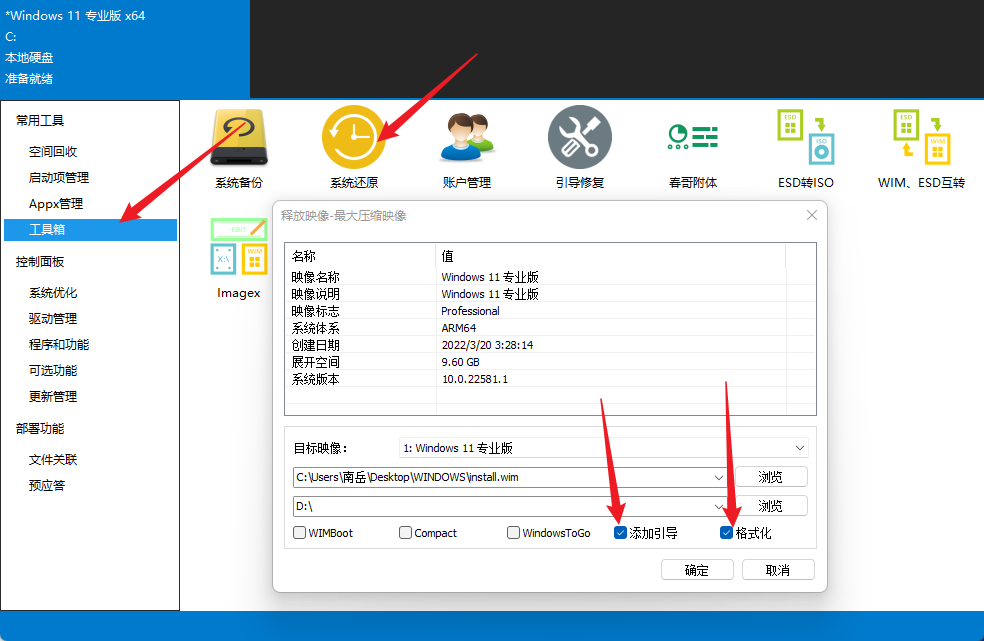Confirm with the 确定 button
Image resolution: width=984 pixels, height=641 pixels.
pos(697,569)
